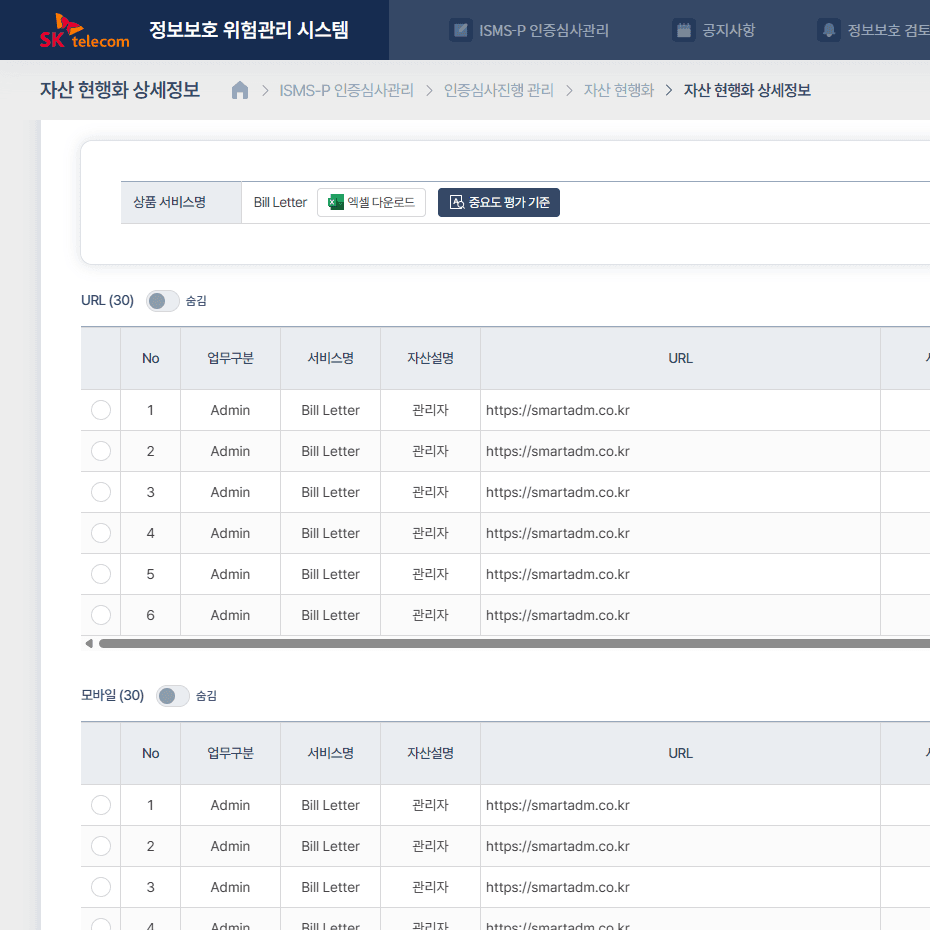Screen dimensions: 930x930
Task: Select radio button for URL row 1
Action: [101, 410]
